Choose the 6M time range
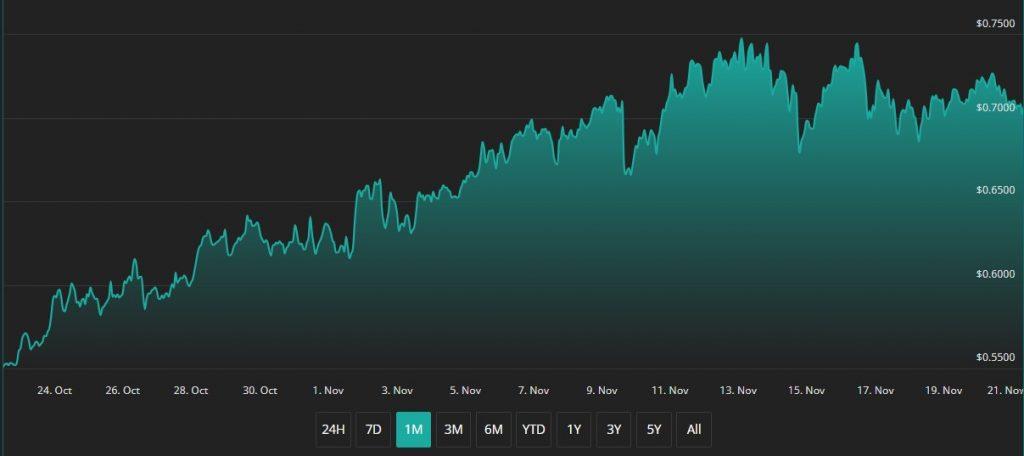 point(493,430)
